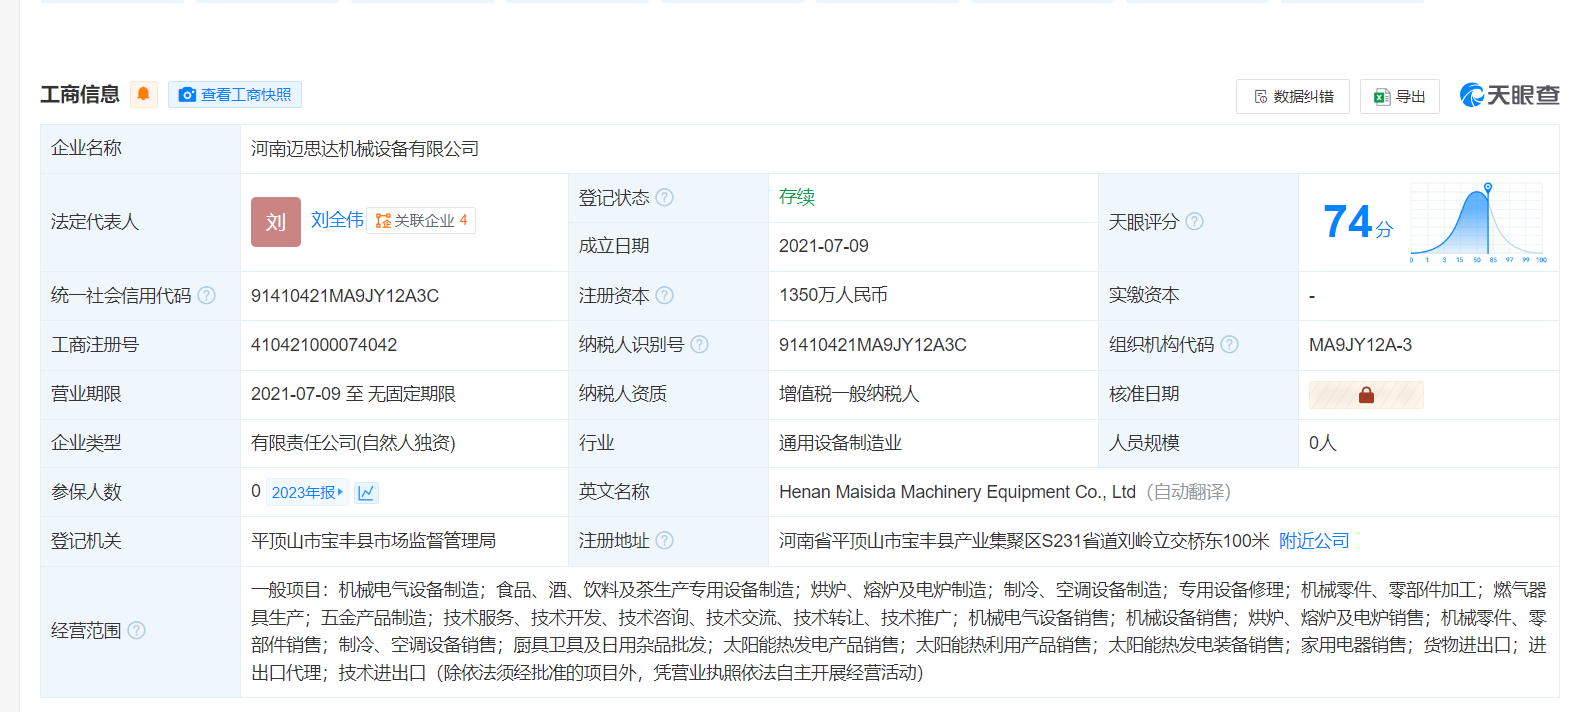Click the 工商信息 section heading

point(80,94)
